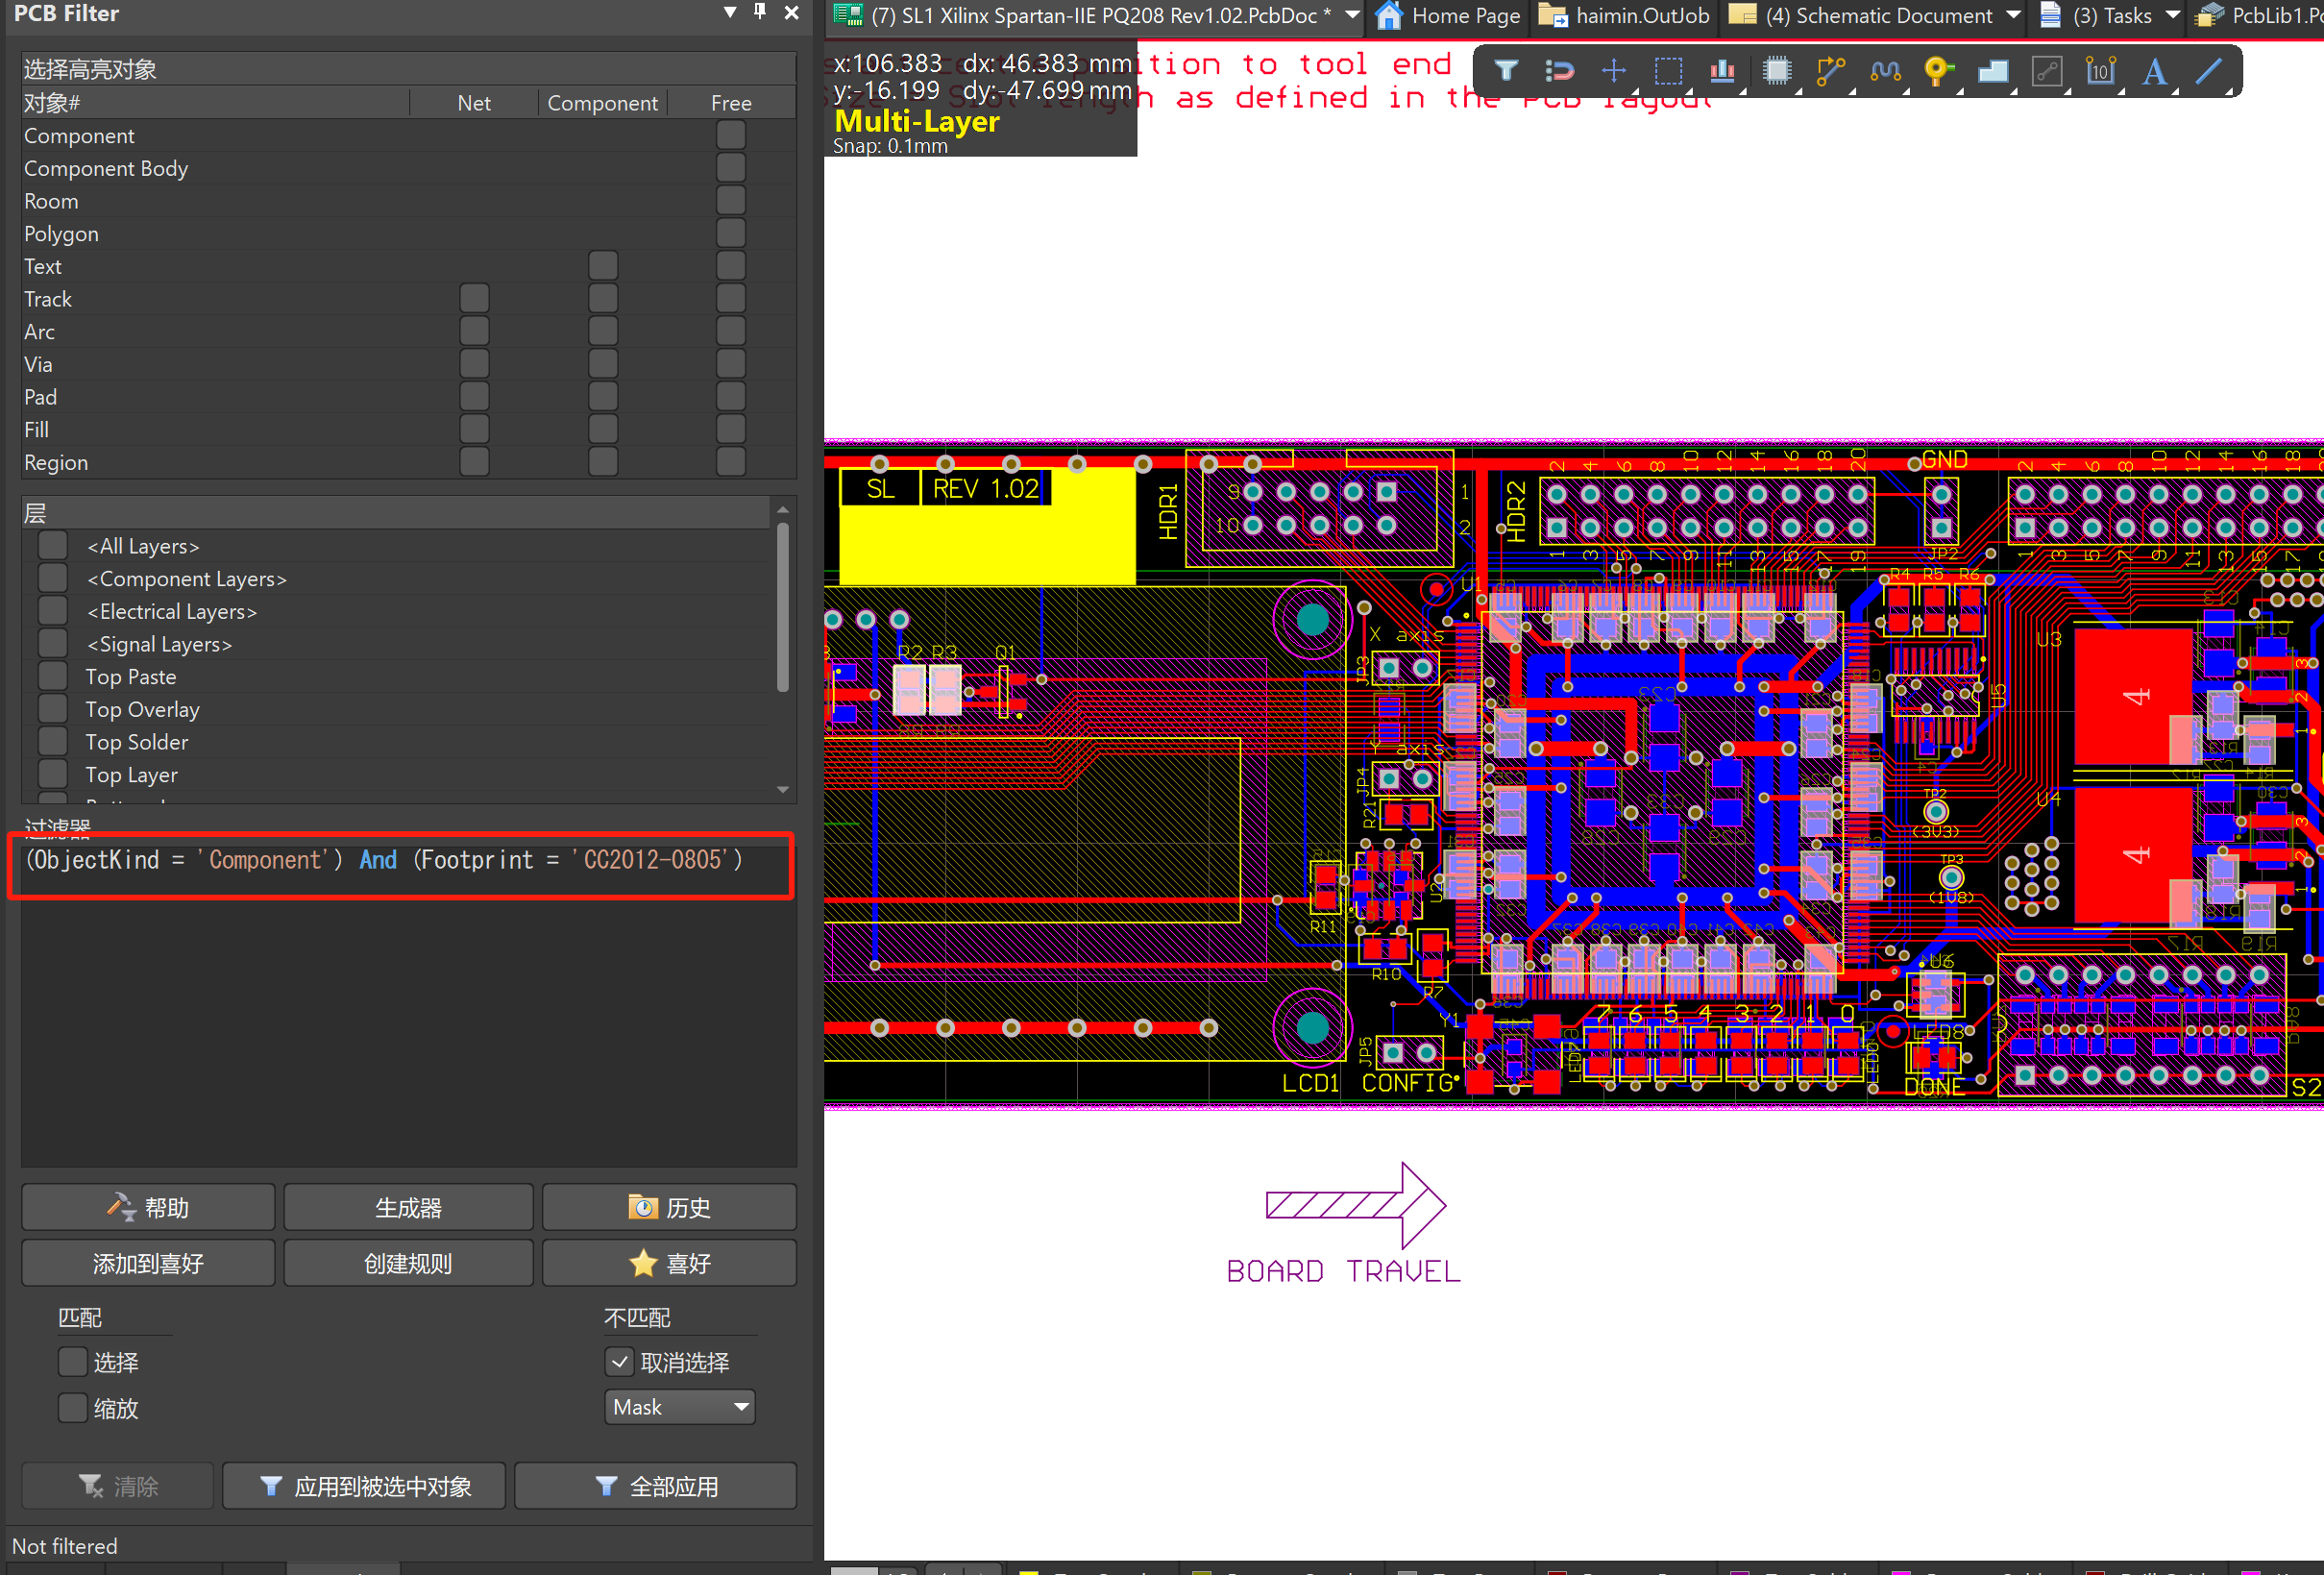Image resolution: width=2324 pixels, height=1575 pixels.
Task: Activate the interactive routing tool
Action: 1830,70
